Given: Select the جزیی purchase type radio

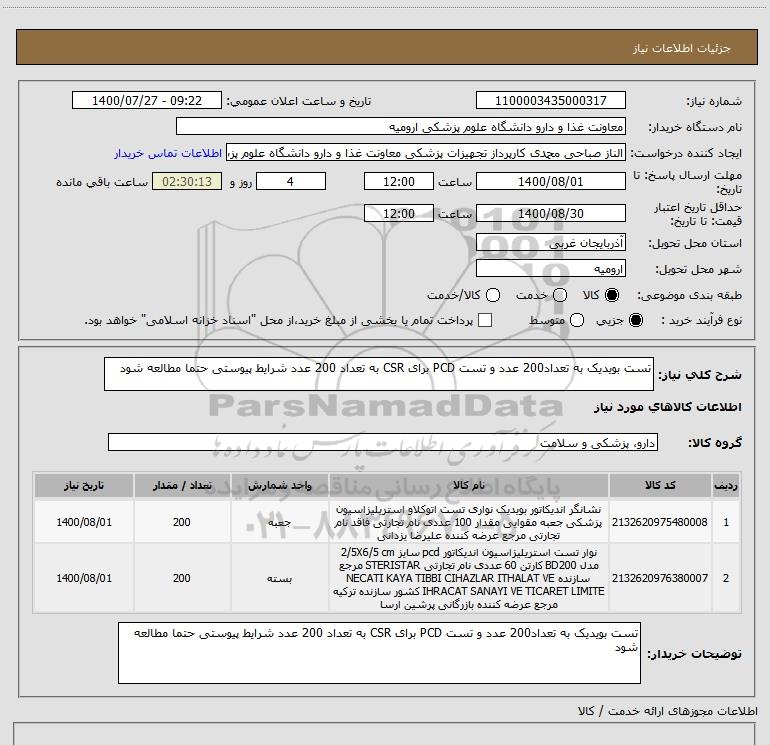Looking at the screenshot, I should (x=635, y=320).
